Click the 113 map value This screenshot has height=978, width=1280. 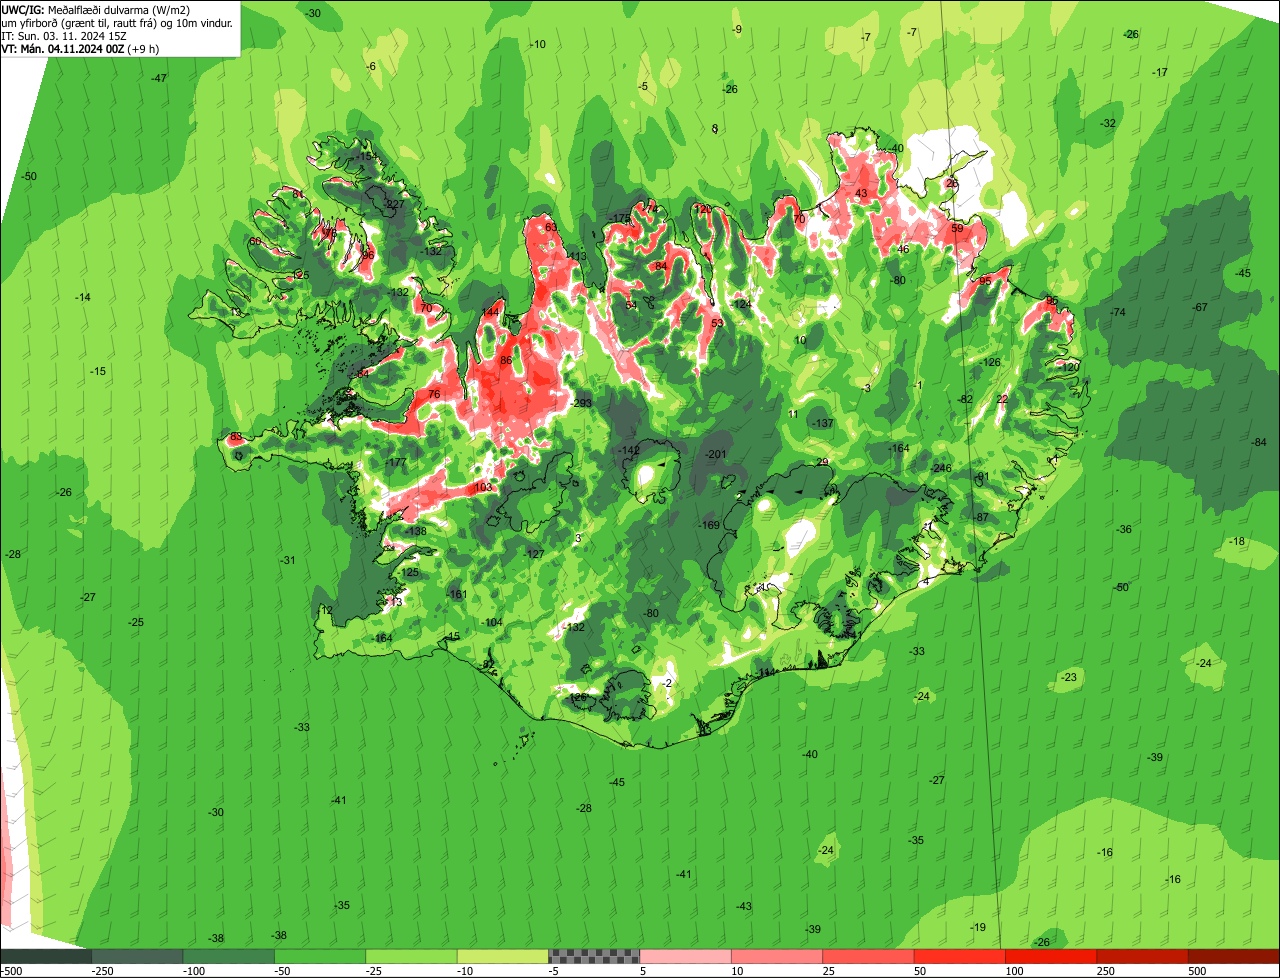(x=577, y=257)
